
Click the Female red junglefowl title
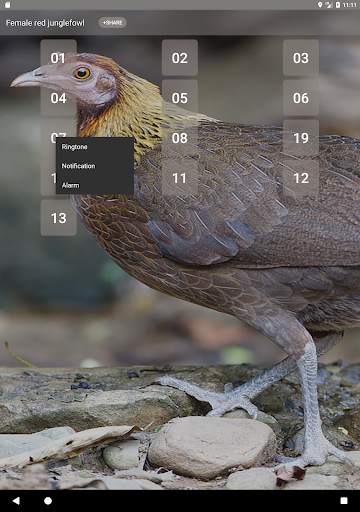45,23
